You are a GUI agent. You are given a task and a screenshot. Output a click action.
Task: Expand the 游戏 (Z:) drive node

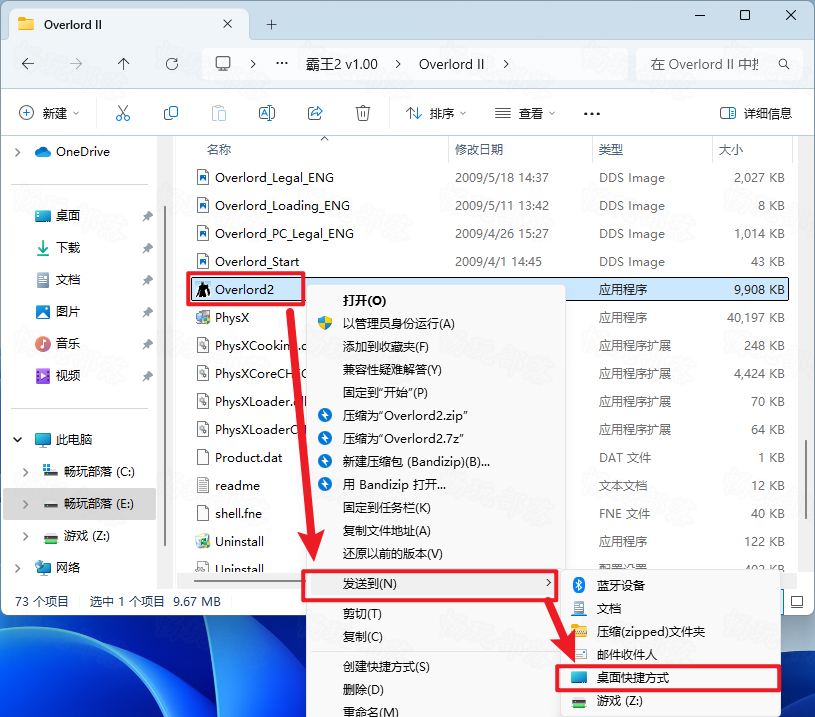(25, 536)
